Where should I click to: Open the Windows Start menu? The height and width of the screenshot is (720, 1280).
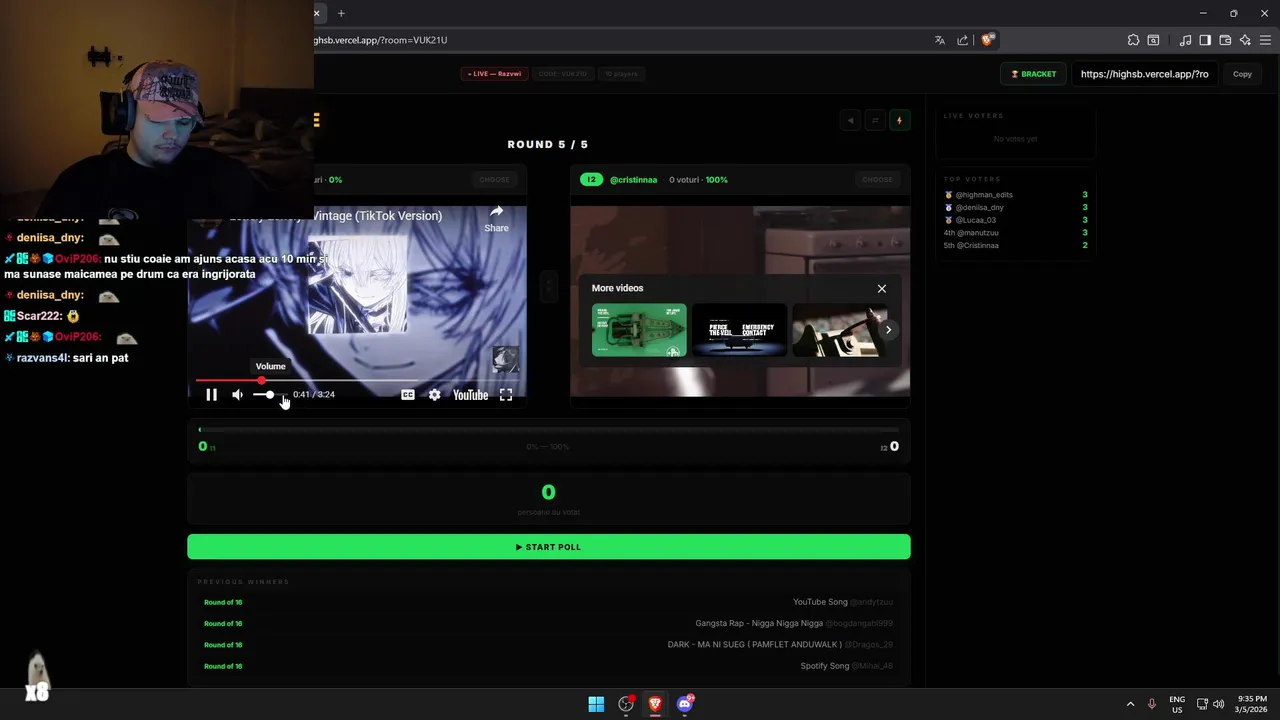pyautogui.click(x=596, y=704)
